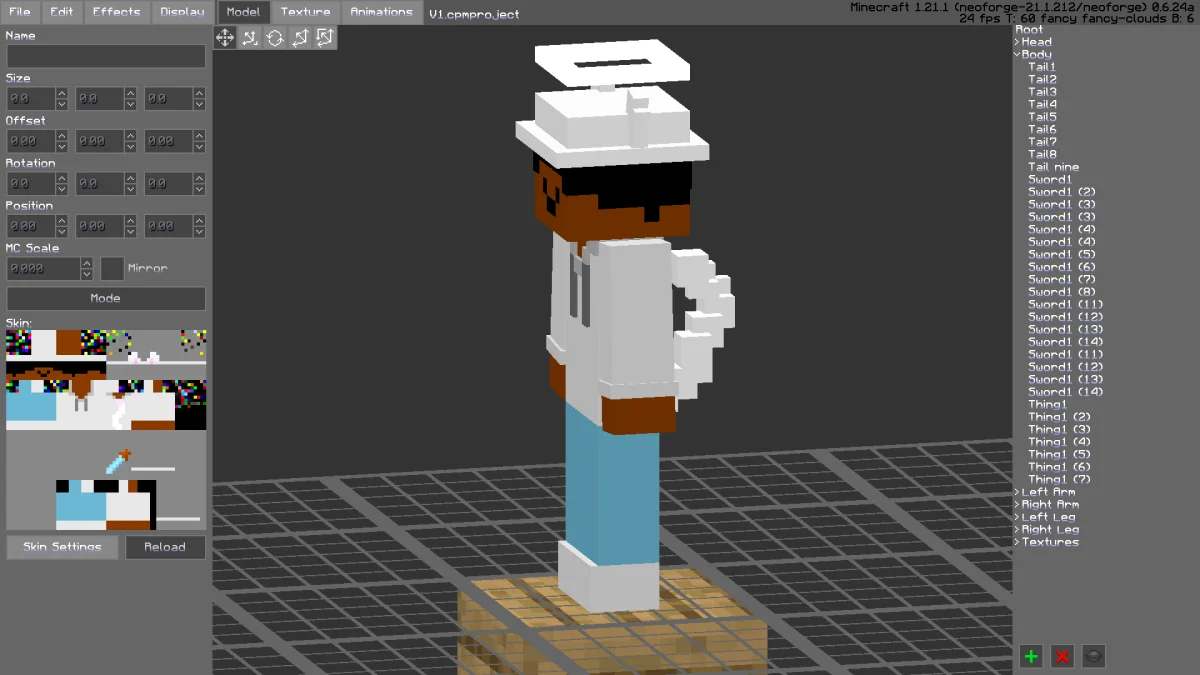Open Skin Settings
1200x675 pixels.
[62, 547]
